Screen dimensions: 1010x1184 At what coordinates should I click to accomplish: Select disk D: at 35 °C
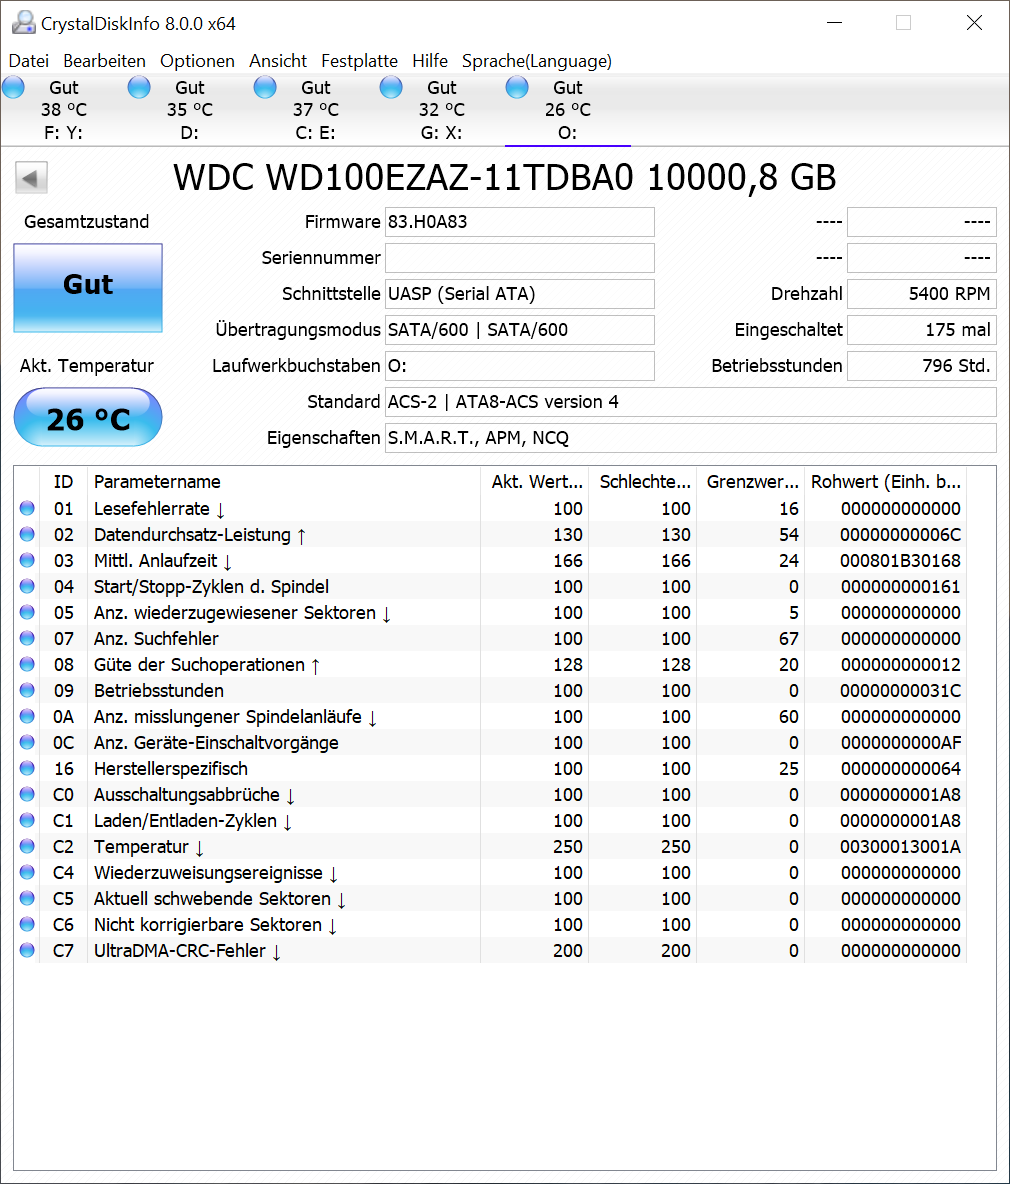[189, 110]
